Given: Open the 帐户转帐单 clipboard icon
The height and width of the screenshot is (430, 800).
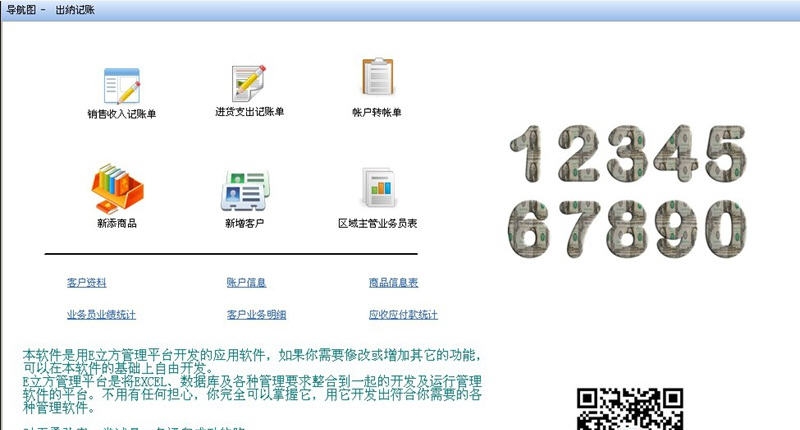Looking at the screenshot, I should pyautogui.click(x=378, y=76).
